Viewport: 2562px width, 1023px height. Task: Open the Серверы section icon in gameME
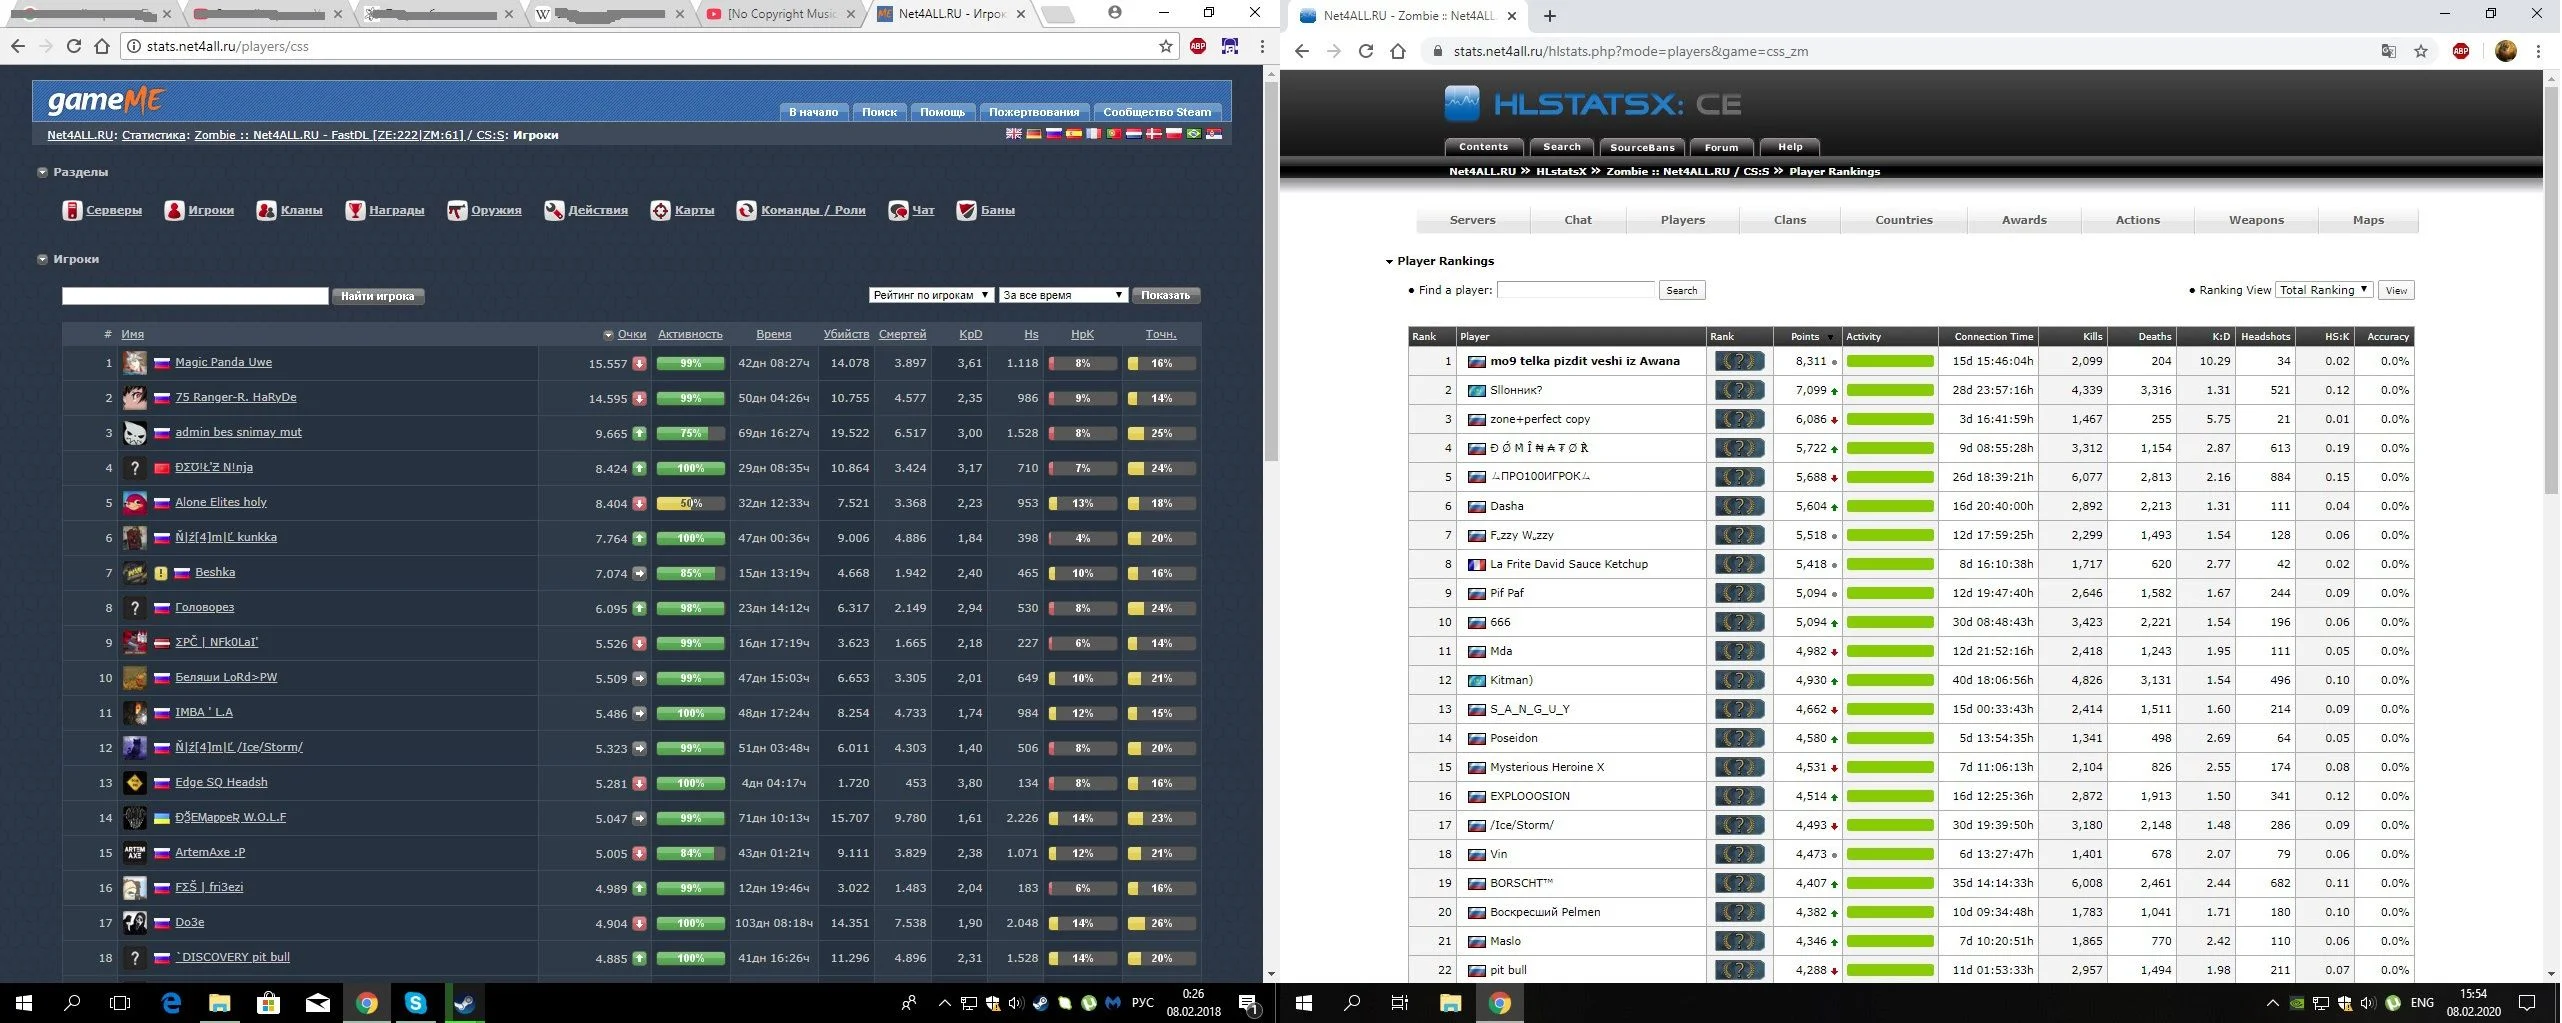(x=72, y=210)
